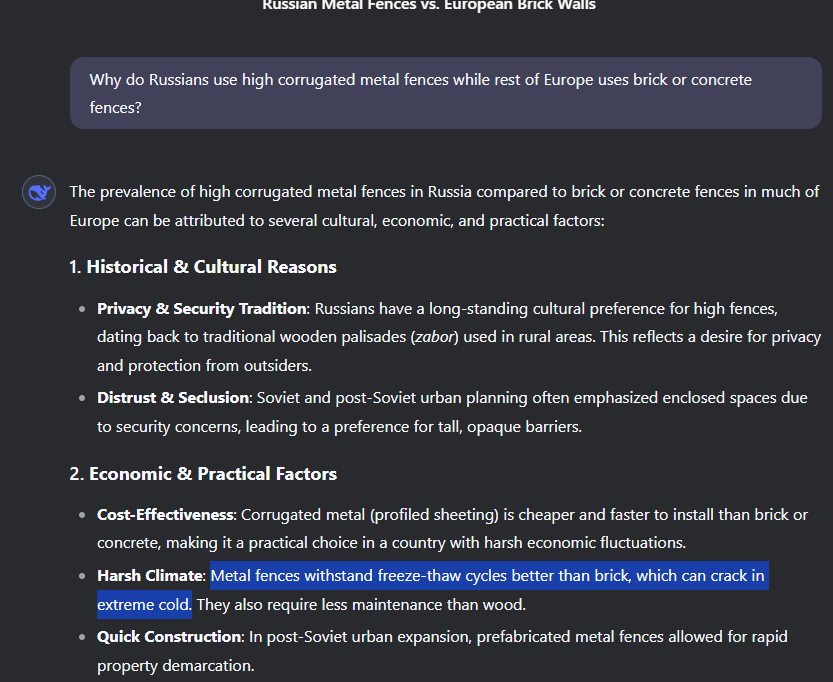The height and width of the screenshot is (682, 833).
Task: Click the highlighted words "extreme cold"
Action: (x=144, y=605)
